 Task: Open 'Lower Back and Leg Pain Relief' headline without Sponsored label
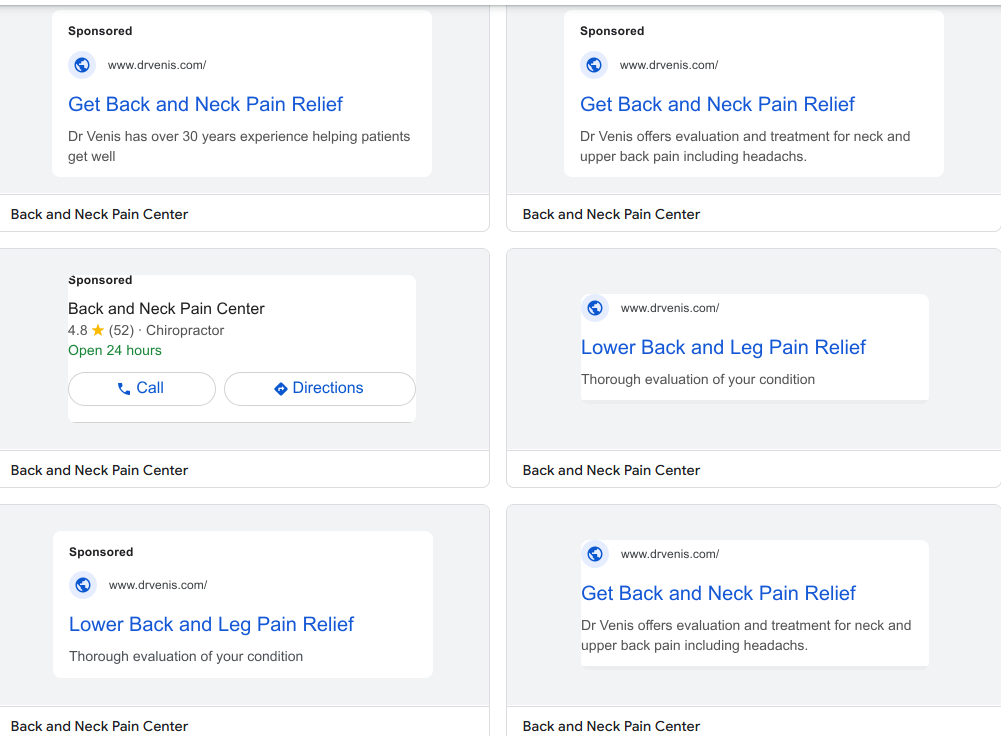point(723,347)
